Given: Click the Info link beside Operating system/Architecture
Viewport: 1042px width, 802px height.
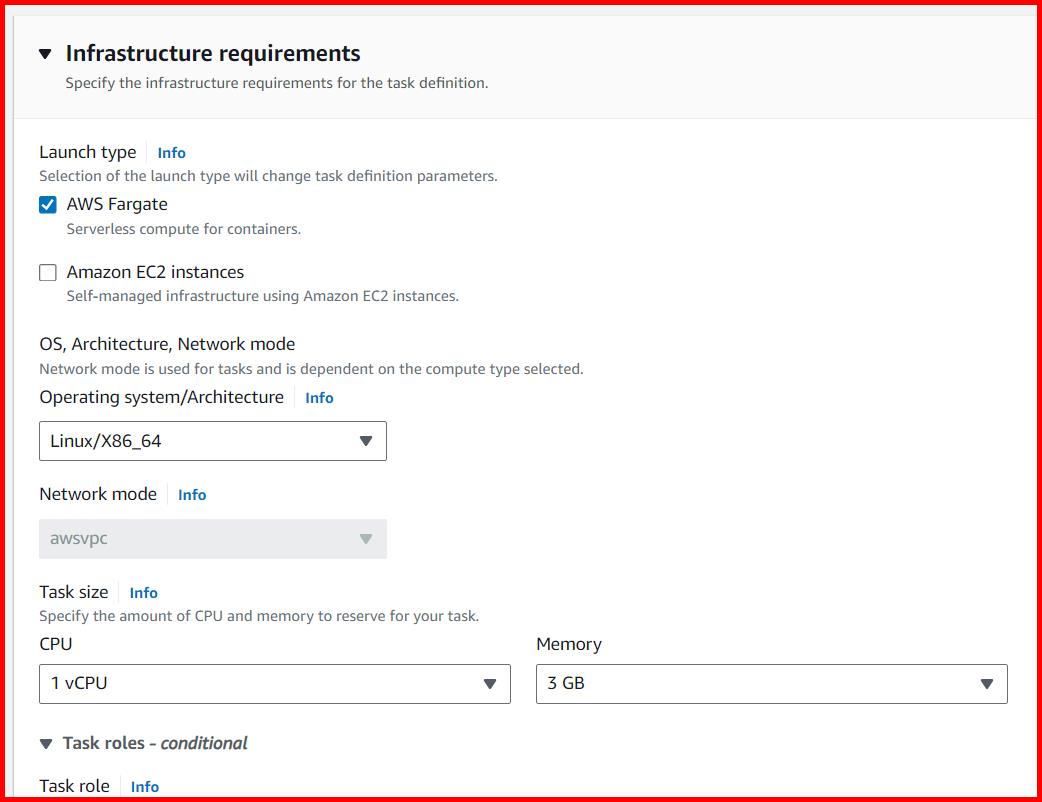Looking at the screenshot, I should tap(319, 397).
